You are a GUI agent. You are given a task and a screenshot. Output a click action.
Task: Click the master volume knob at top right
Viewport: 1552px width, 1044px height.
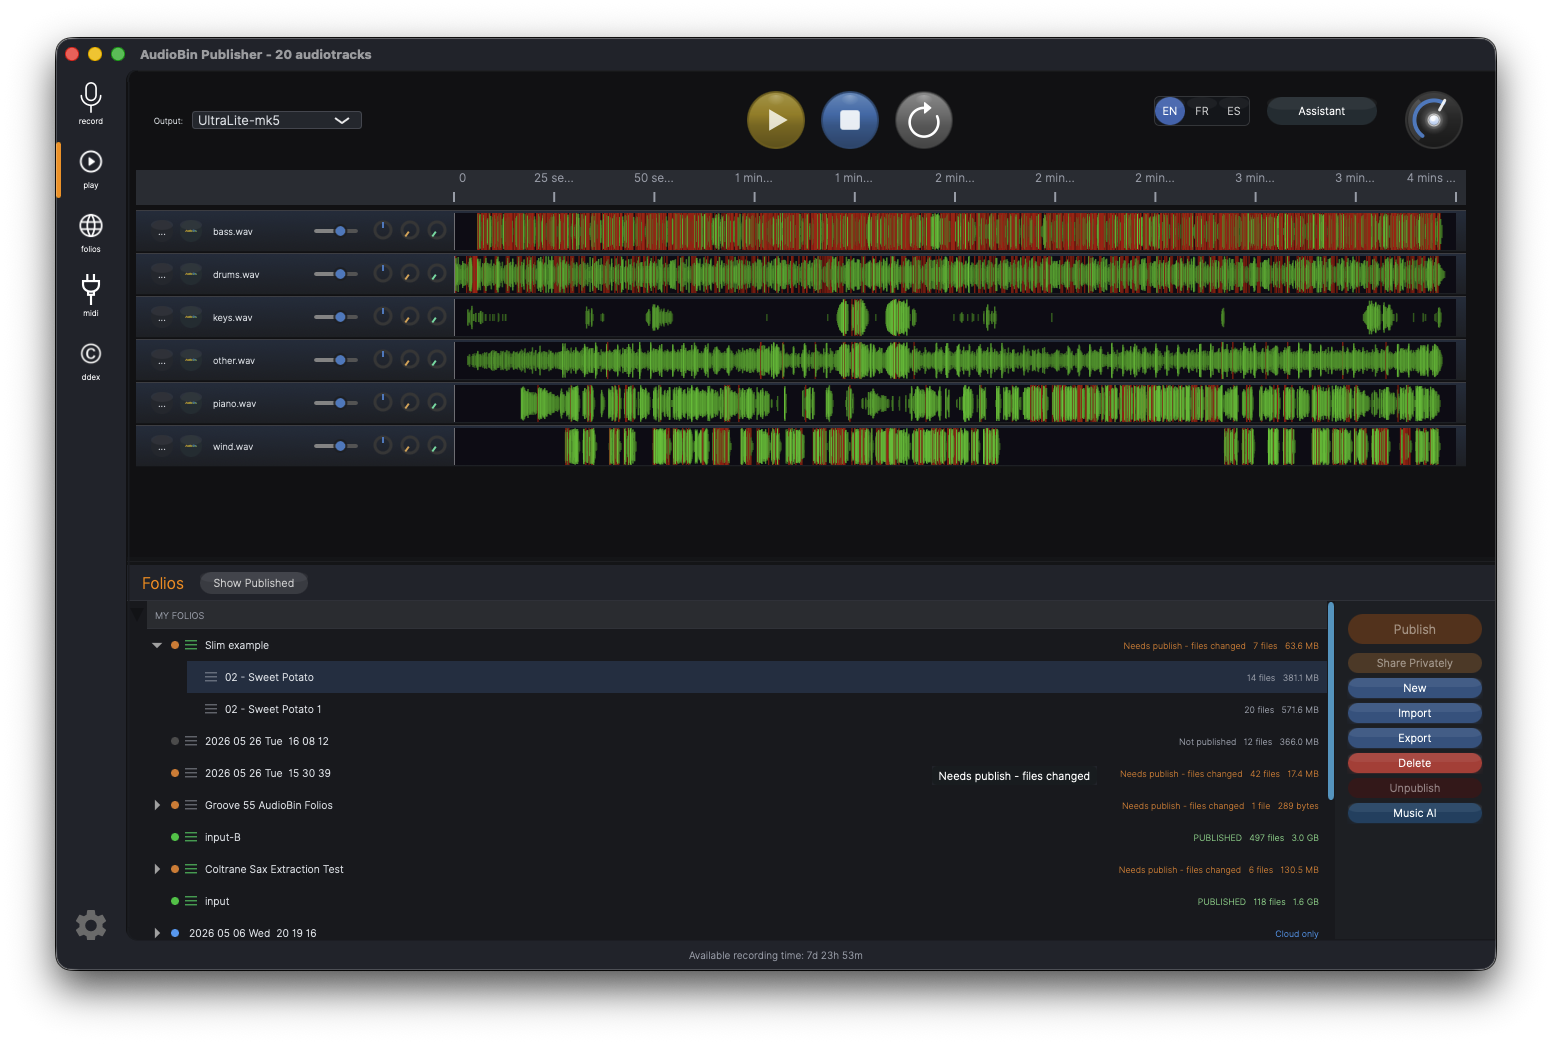pos(1434,120)
